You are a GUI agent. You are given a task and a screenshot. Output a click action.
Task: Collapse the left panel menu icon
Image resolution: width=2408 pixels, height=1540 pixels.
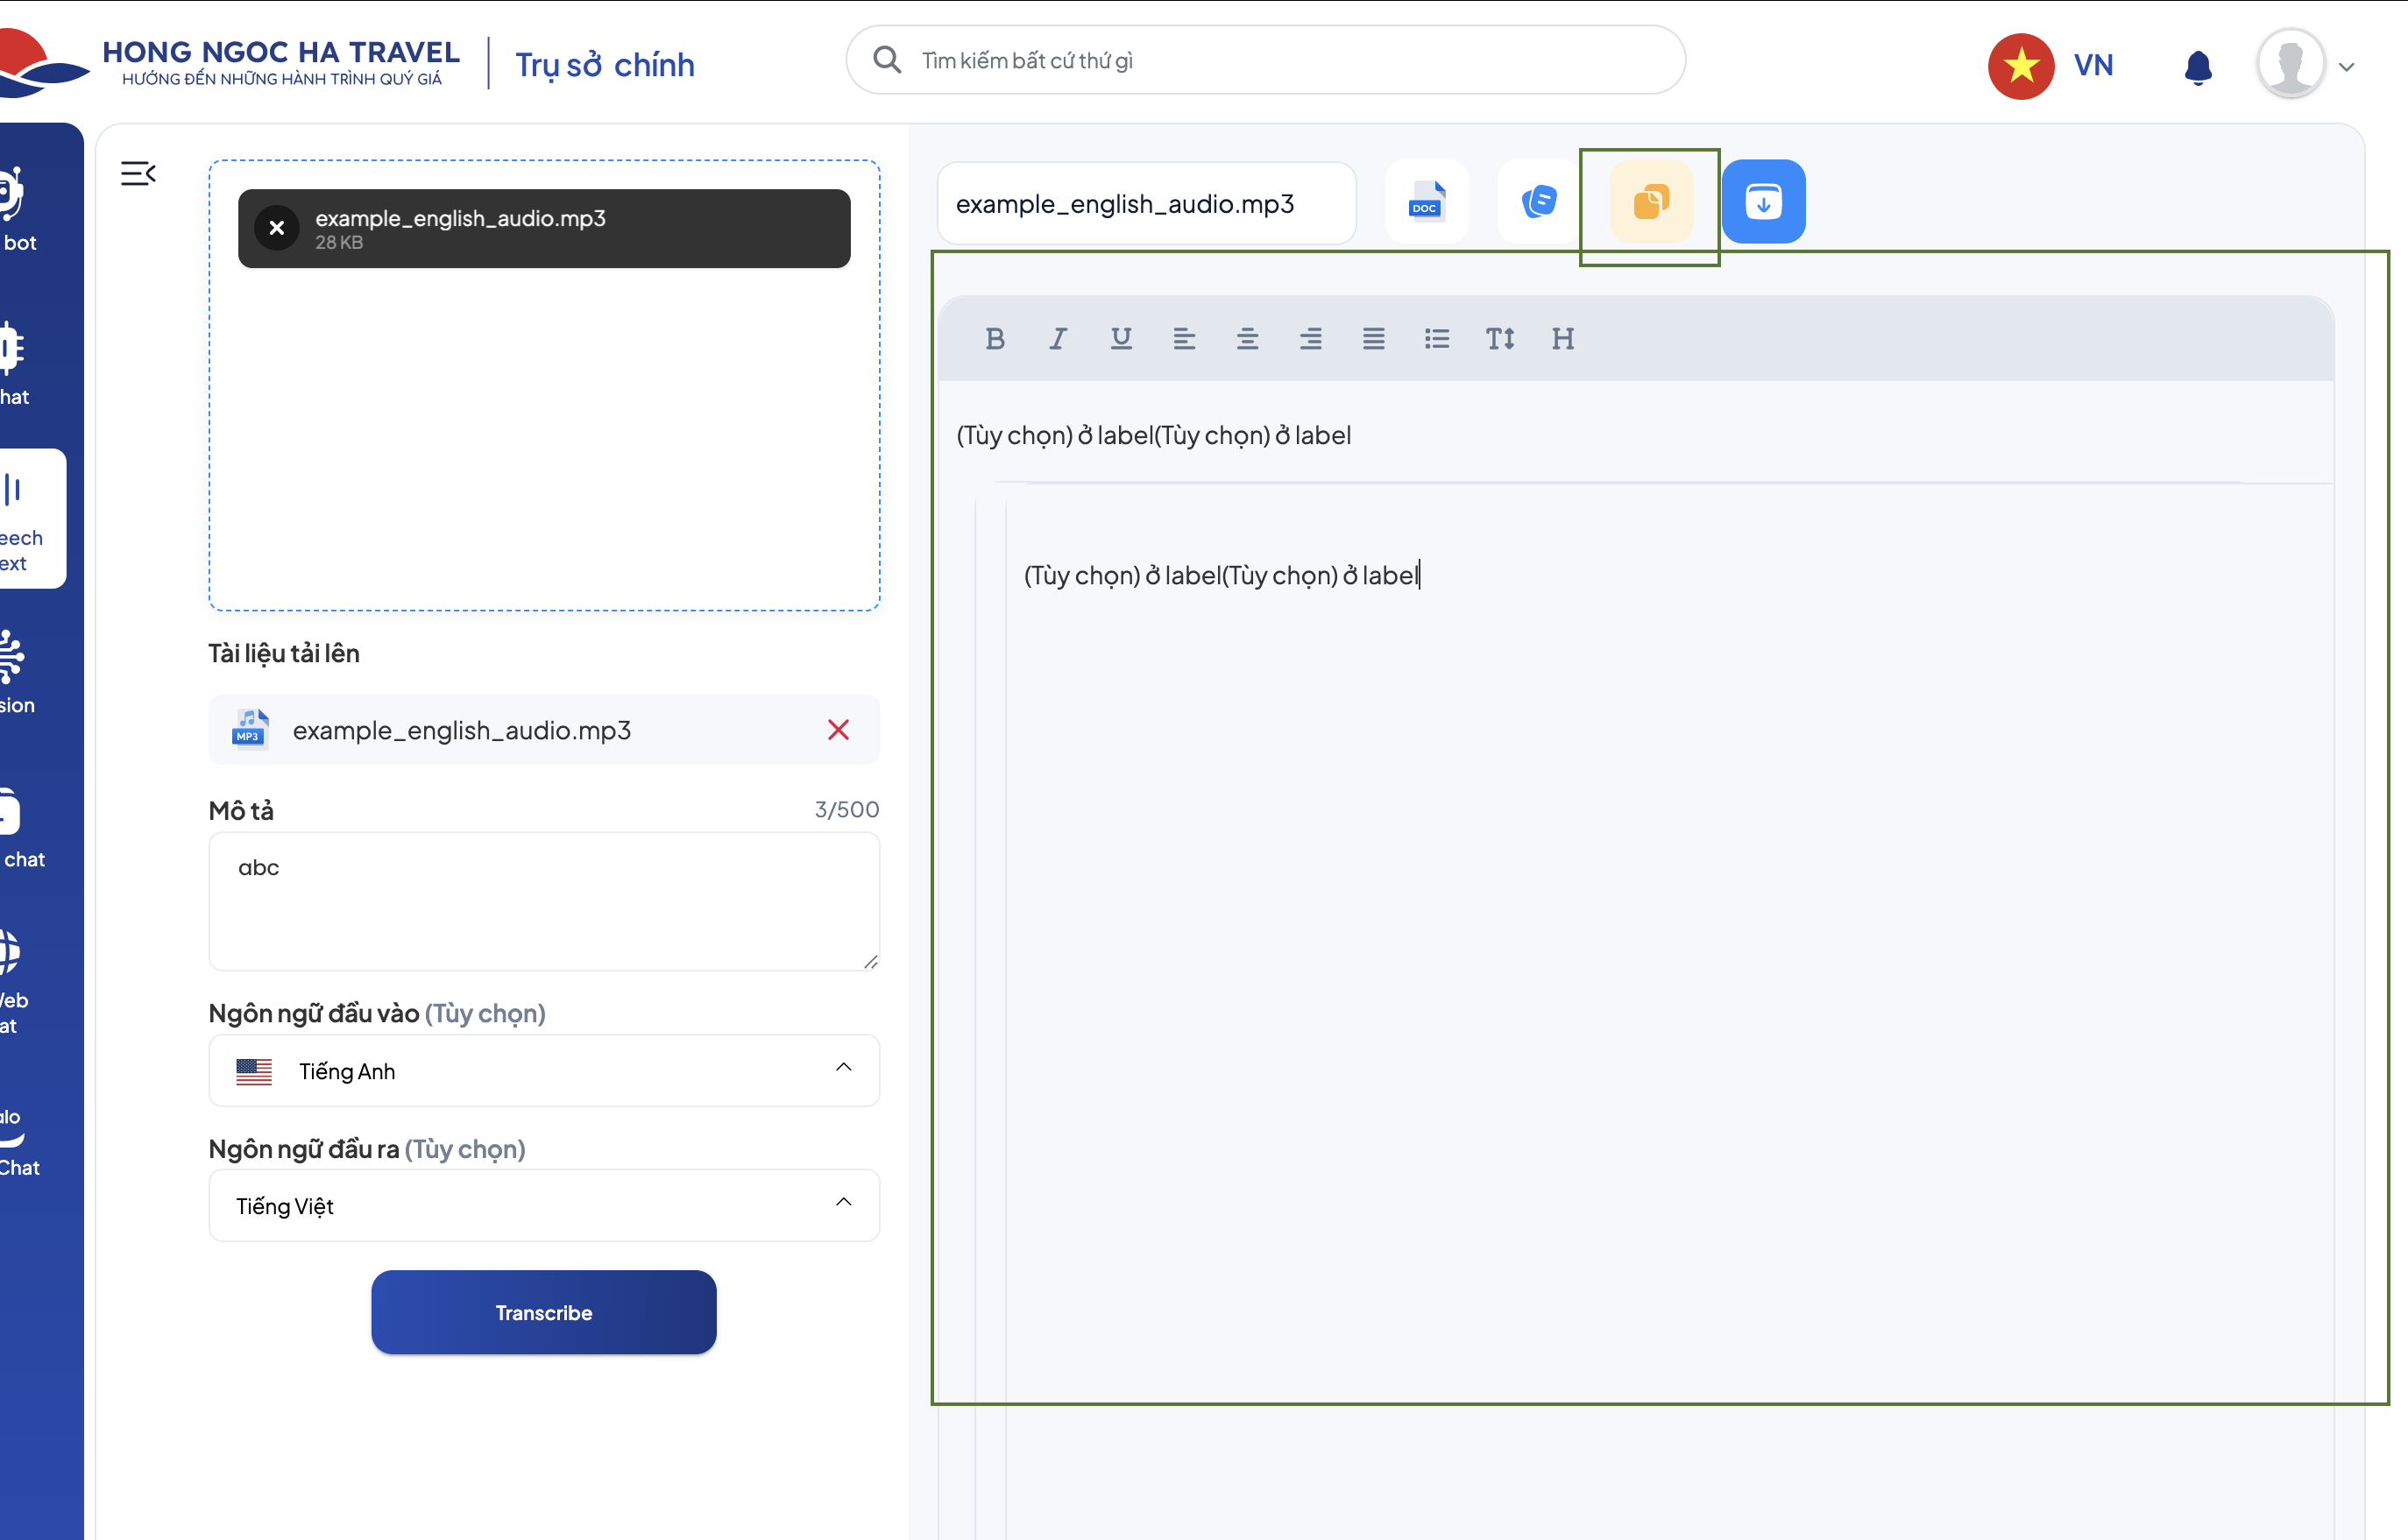(x=138, y=174)
